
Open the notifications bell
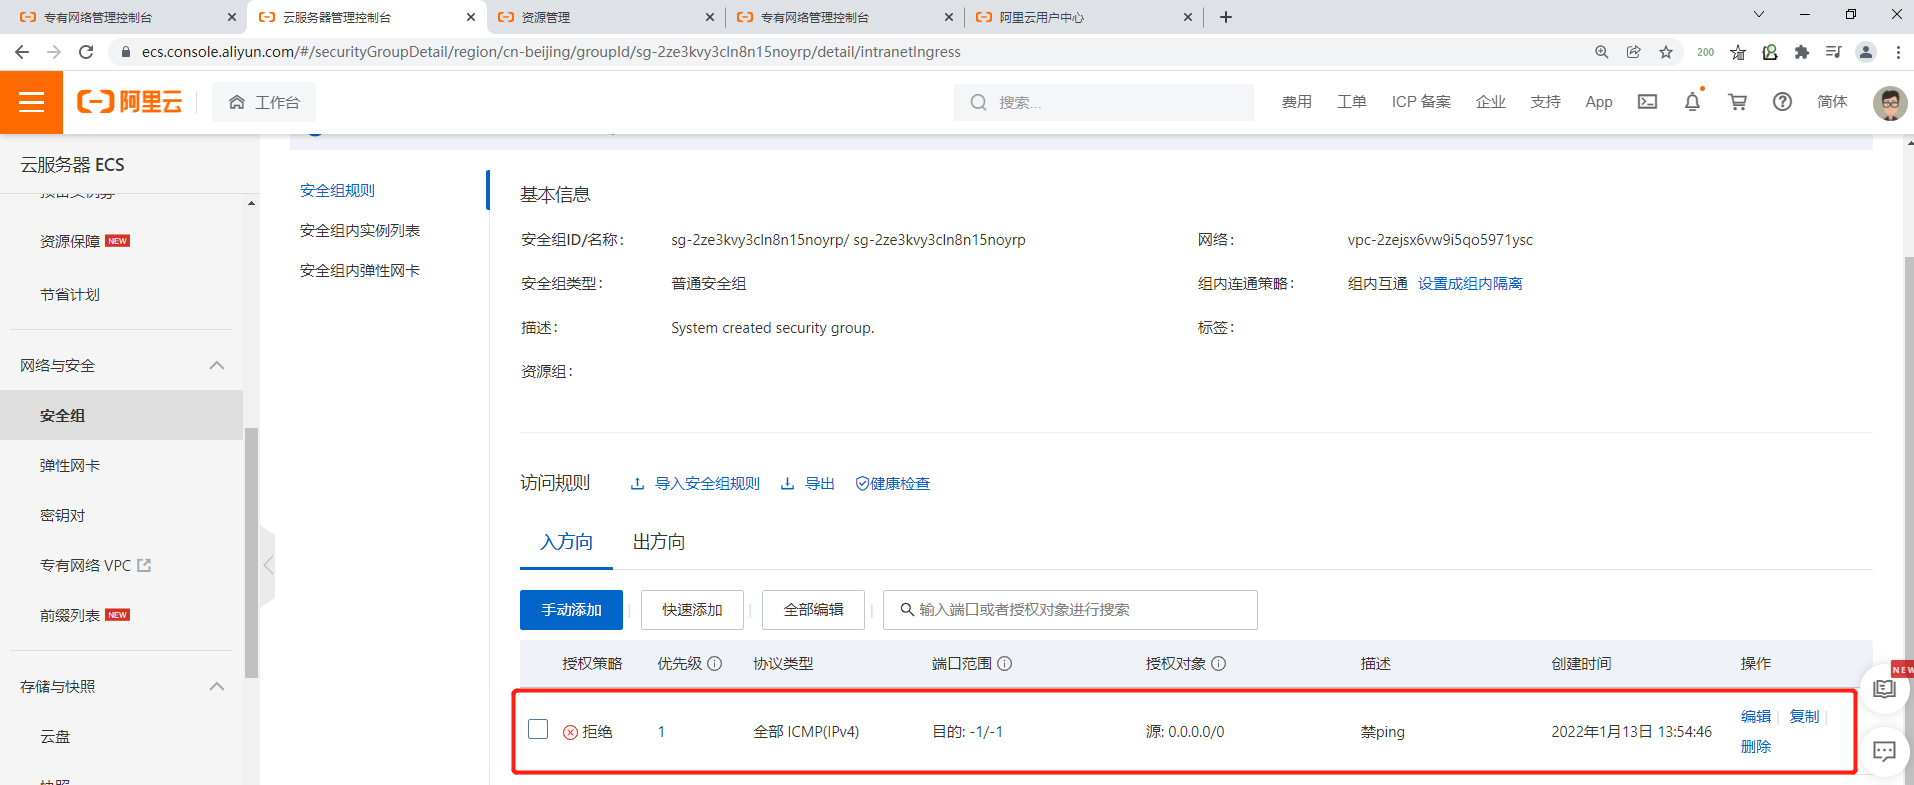pos(1692,102)
